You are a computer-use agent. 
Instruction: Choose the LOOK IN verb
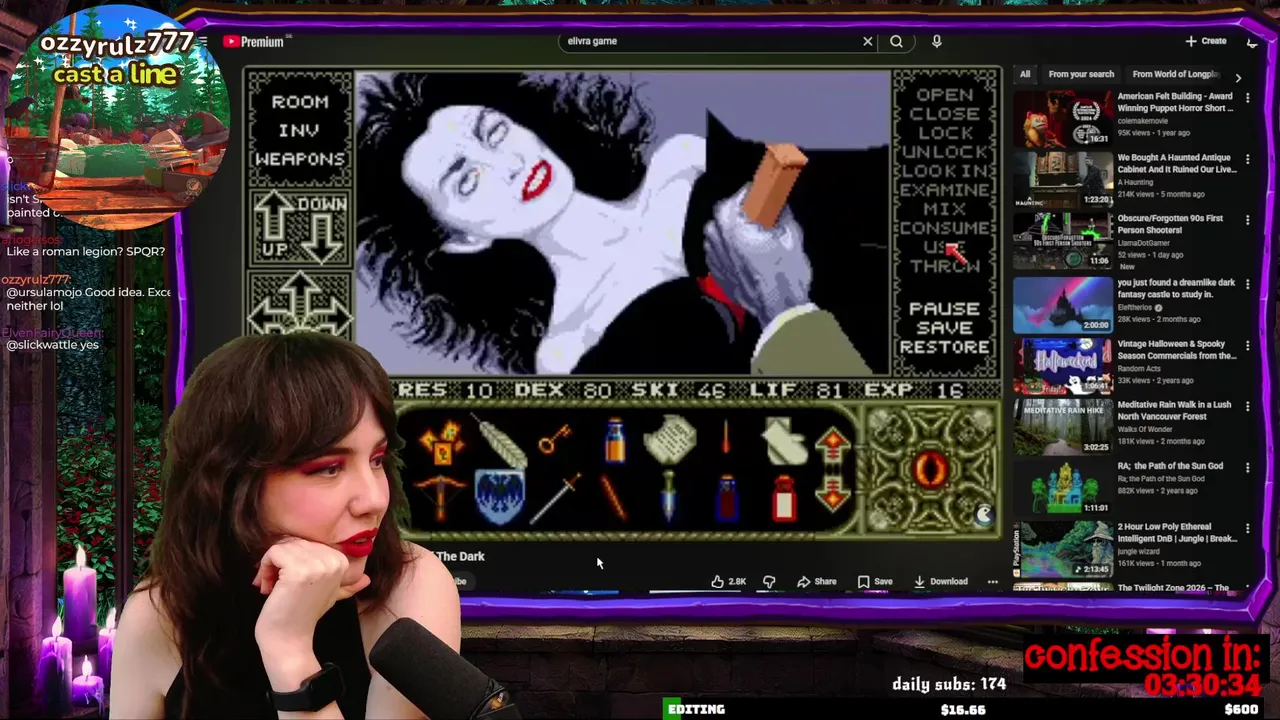click(944, 171)
